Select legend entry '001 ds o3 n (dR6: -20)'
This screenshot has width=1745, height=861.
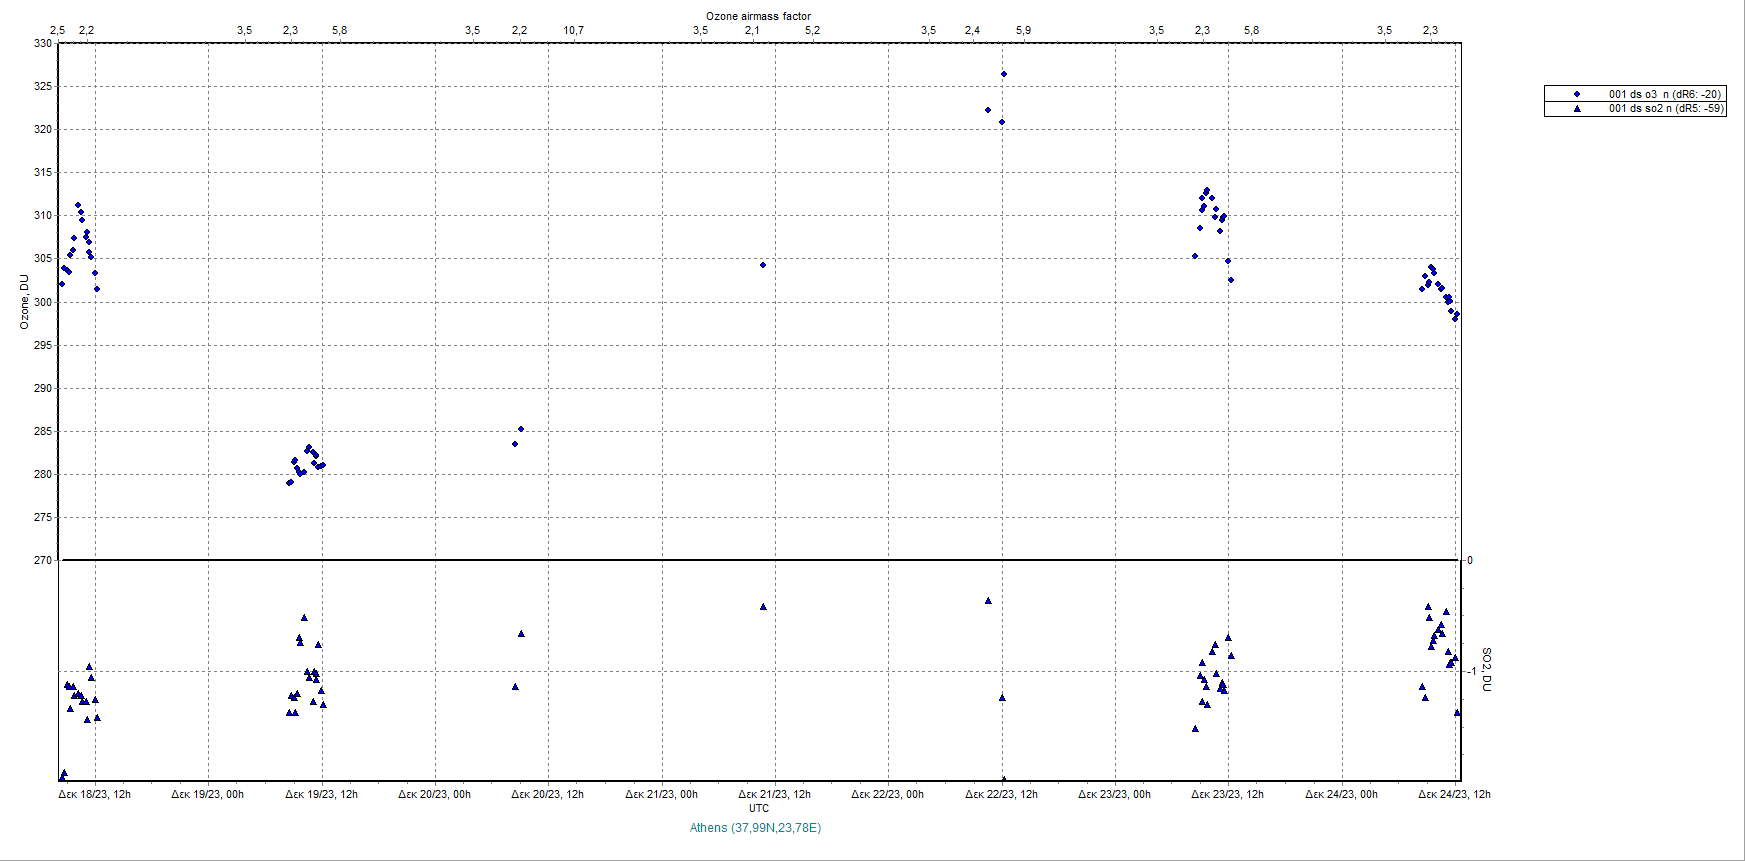click(x=1664, y=94)
